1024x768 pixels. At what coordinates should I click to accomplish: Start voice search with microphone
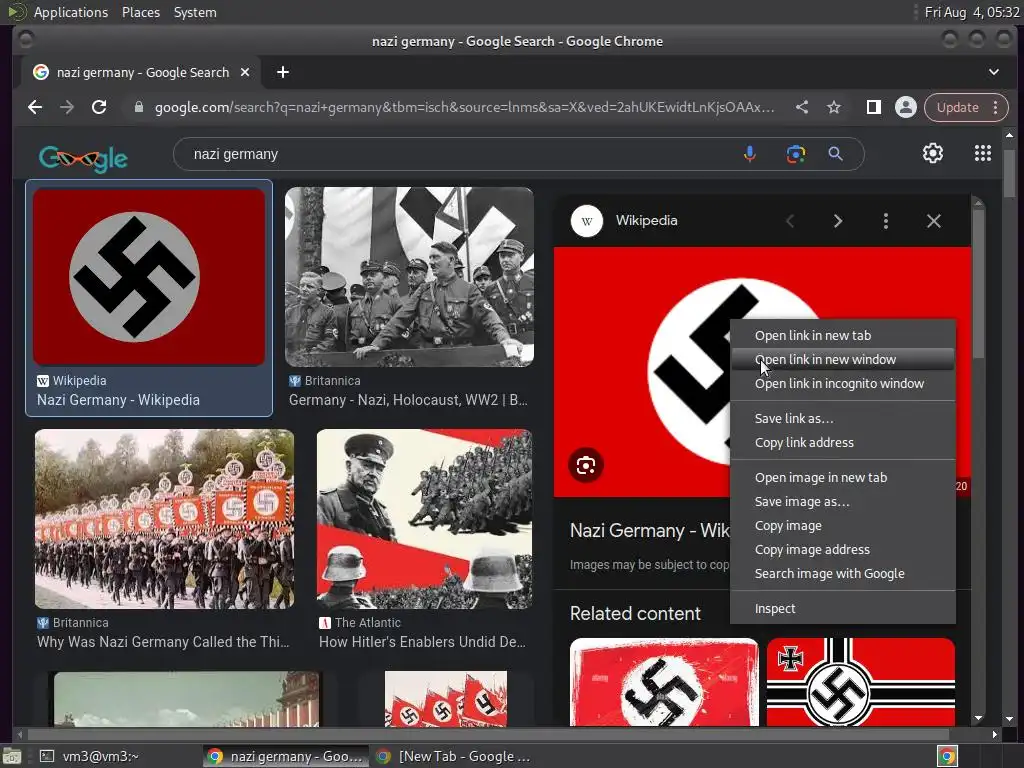[x=750, y=154]
